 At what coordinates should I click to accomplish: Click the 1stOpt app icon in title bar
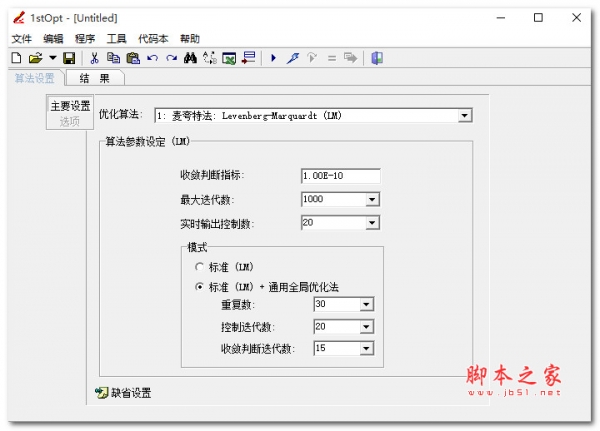(x=19, y=18)
